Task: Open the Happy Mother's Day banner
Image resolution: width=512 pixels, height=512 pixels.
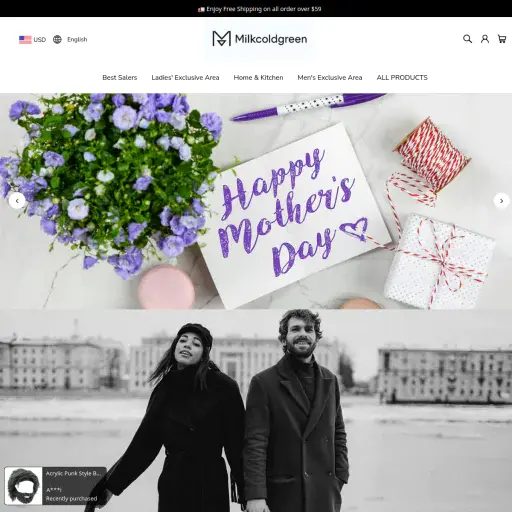Action: pyautogui.click(x=256, y=201)
